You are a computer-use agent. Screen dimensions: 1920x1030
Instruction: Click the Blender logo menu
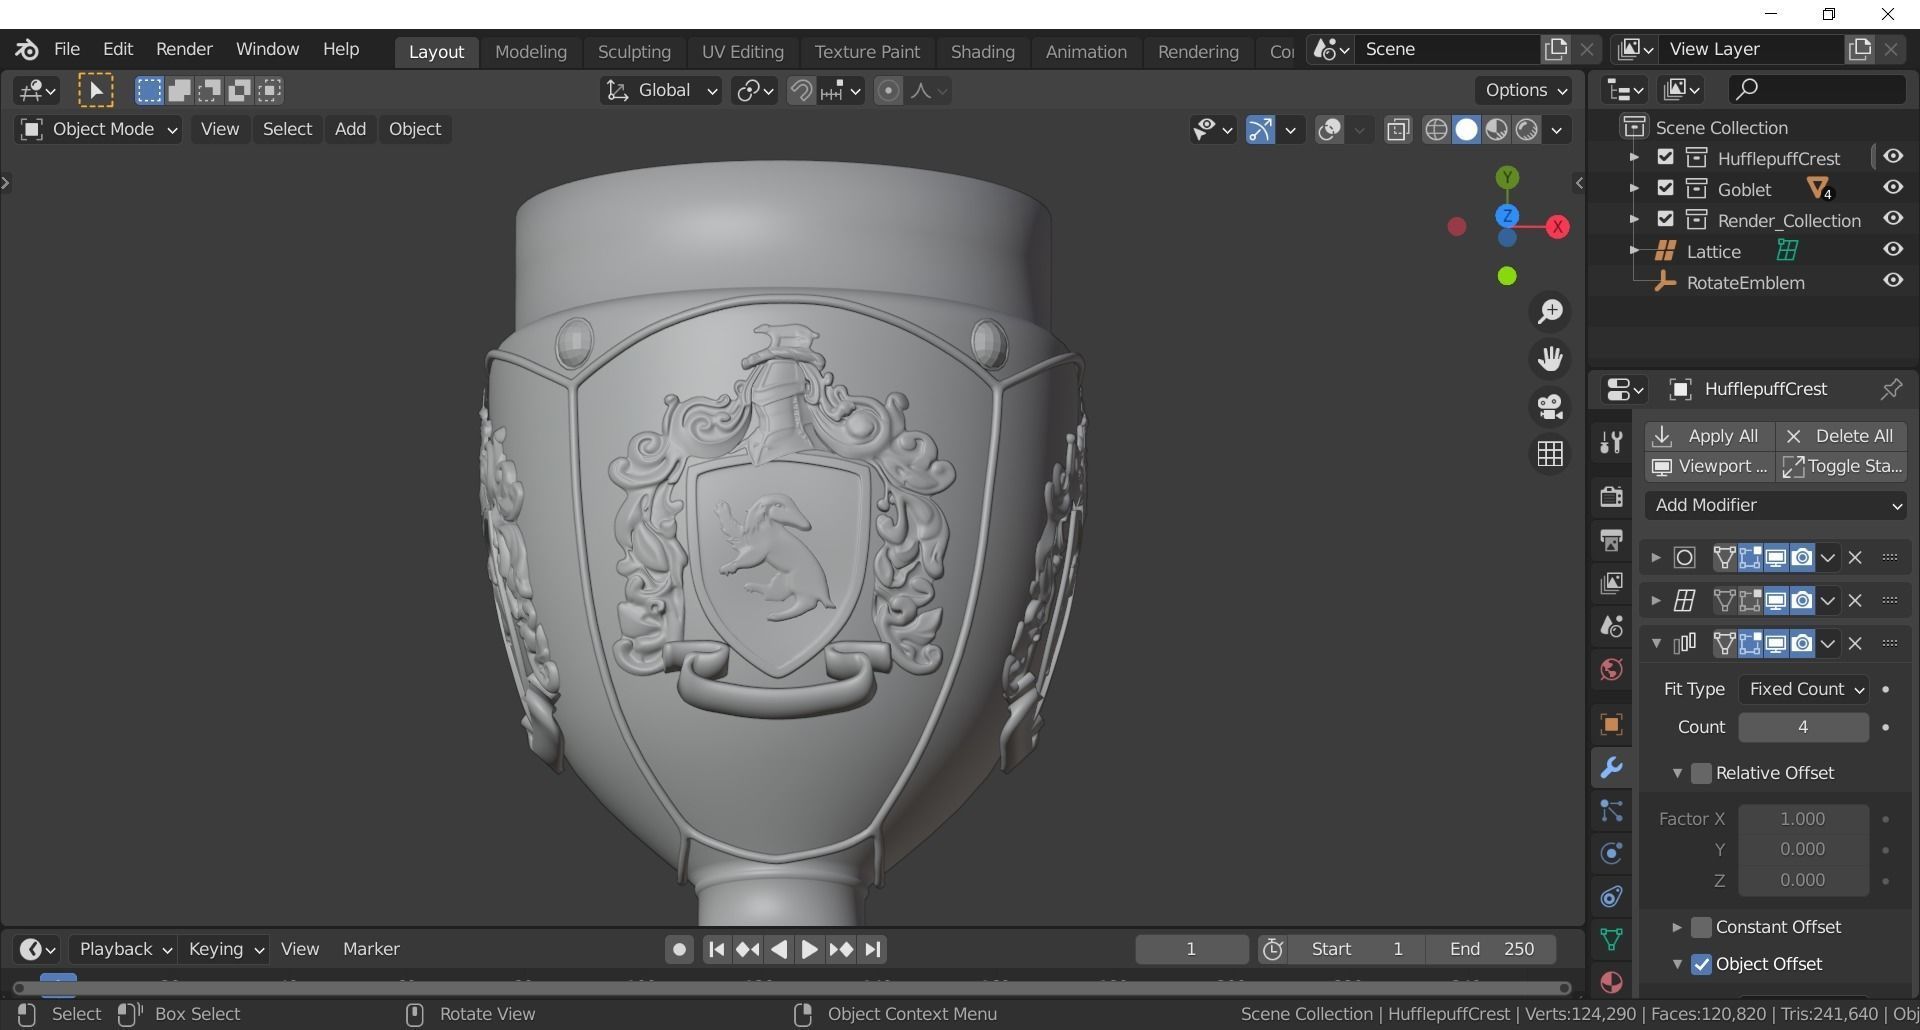[x=27, y=49]
